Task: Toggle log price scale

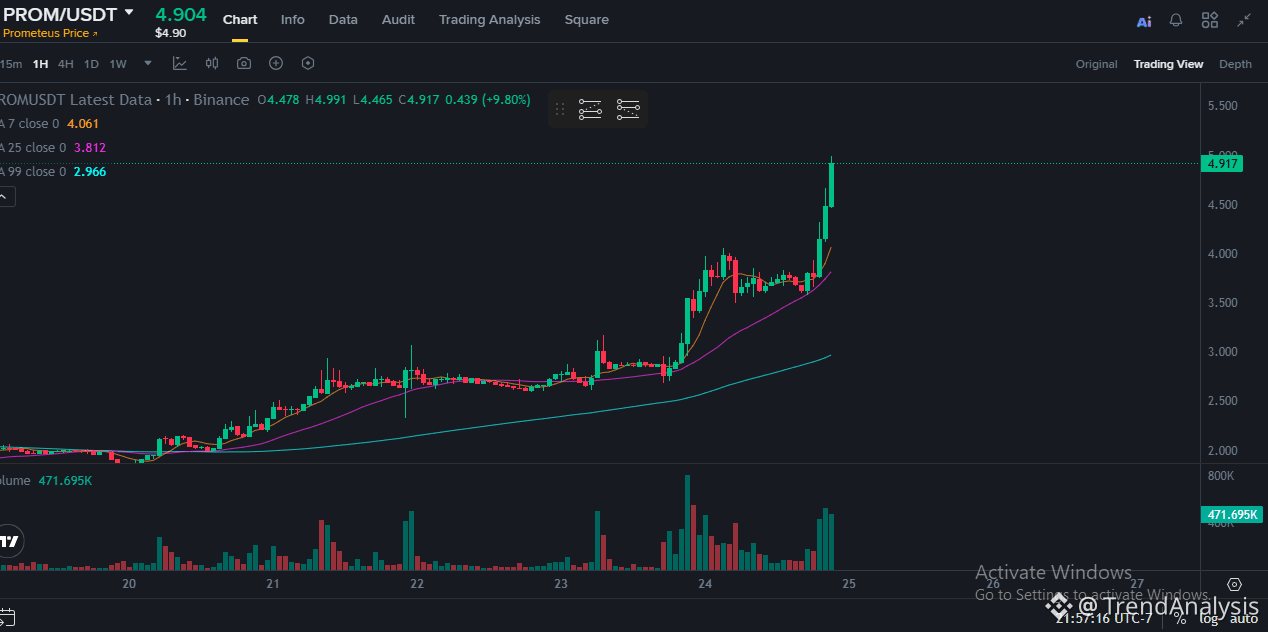Action: click(1210, 619)
